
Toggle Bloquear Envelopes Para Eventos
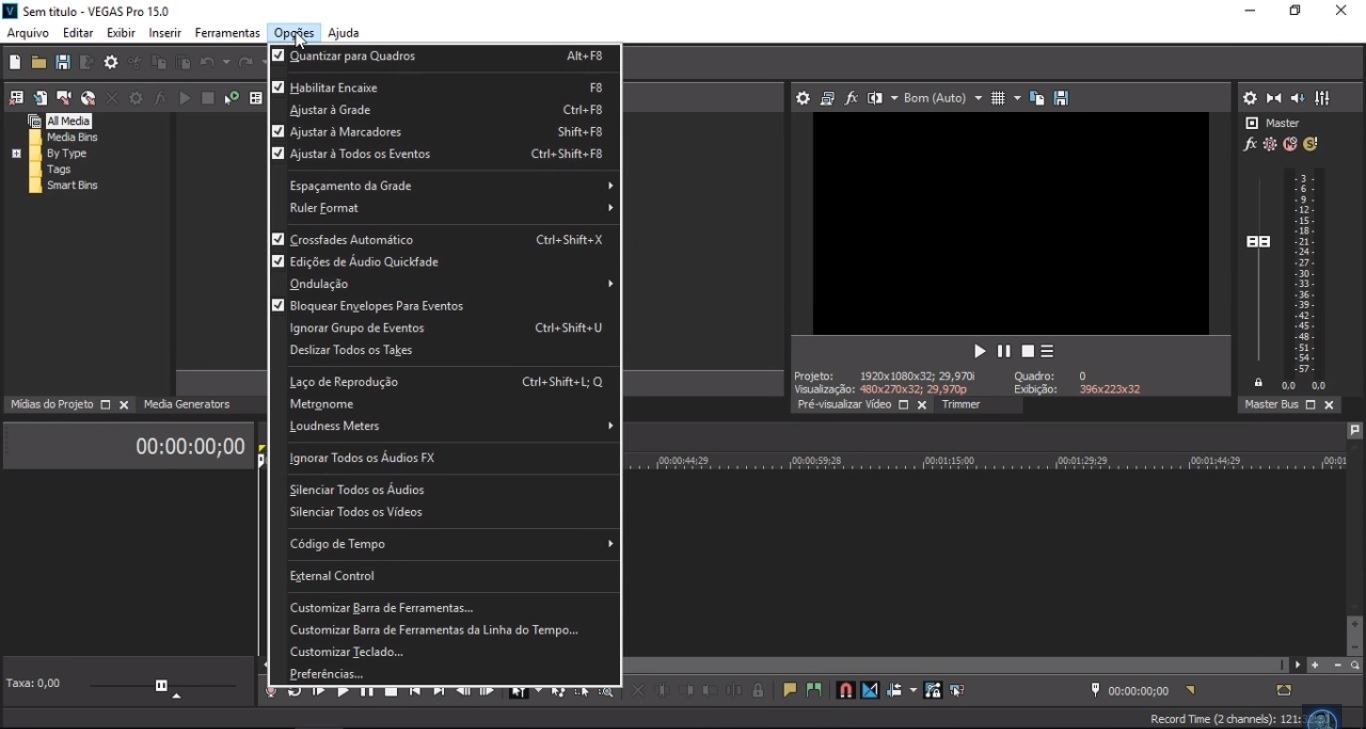[445, 306]
